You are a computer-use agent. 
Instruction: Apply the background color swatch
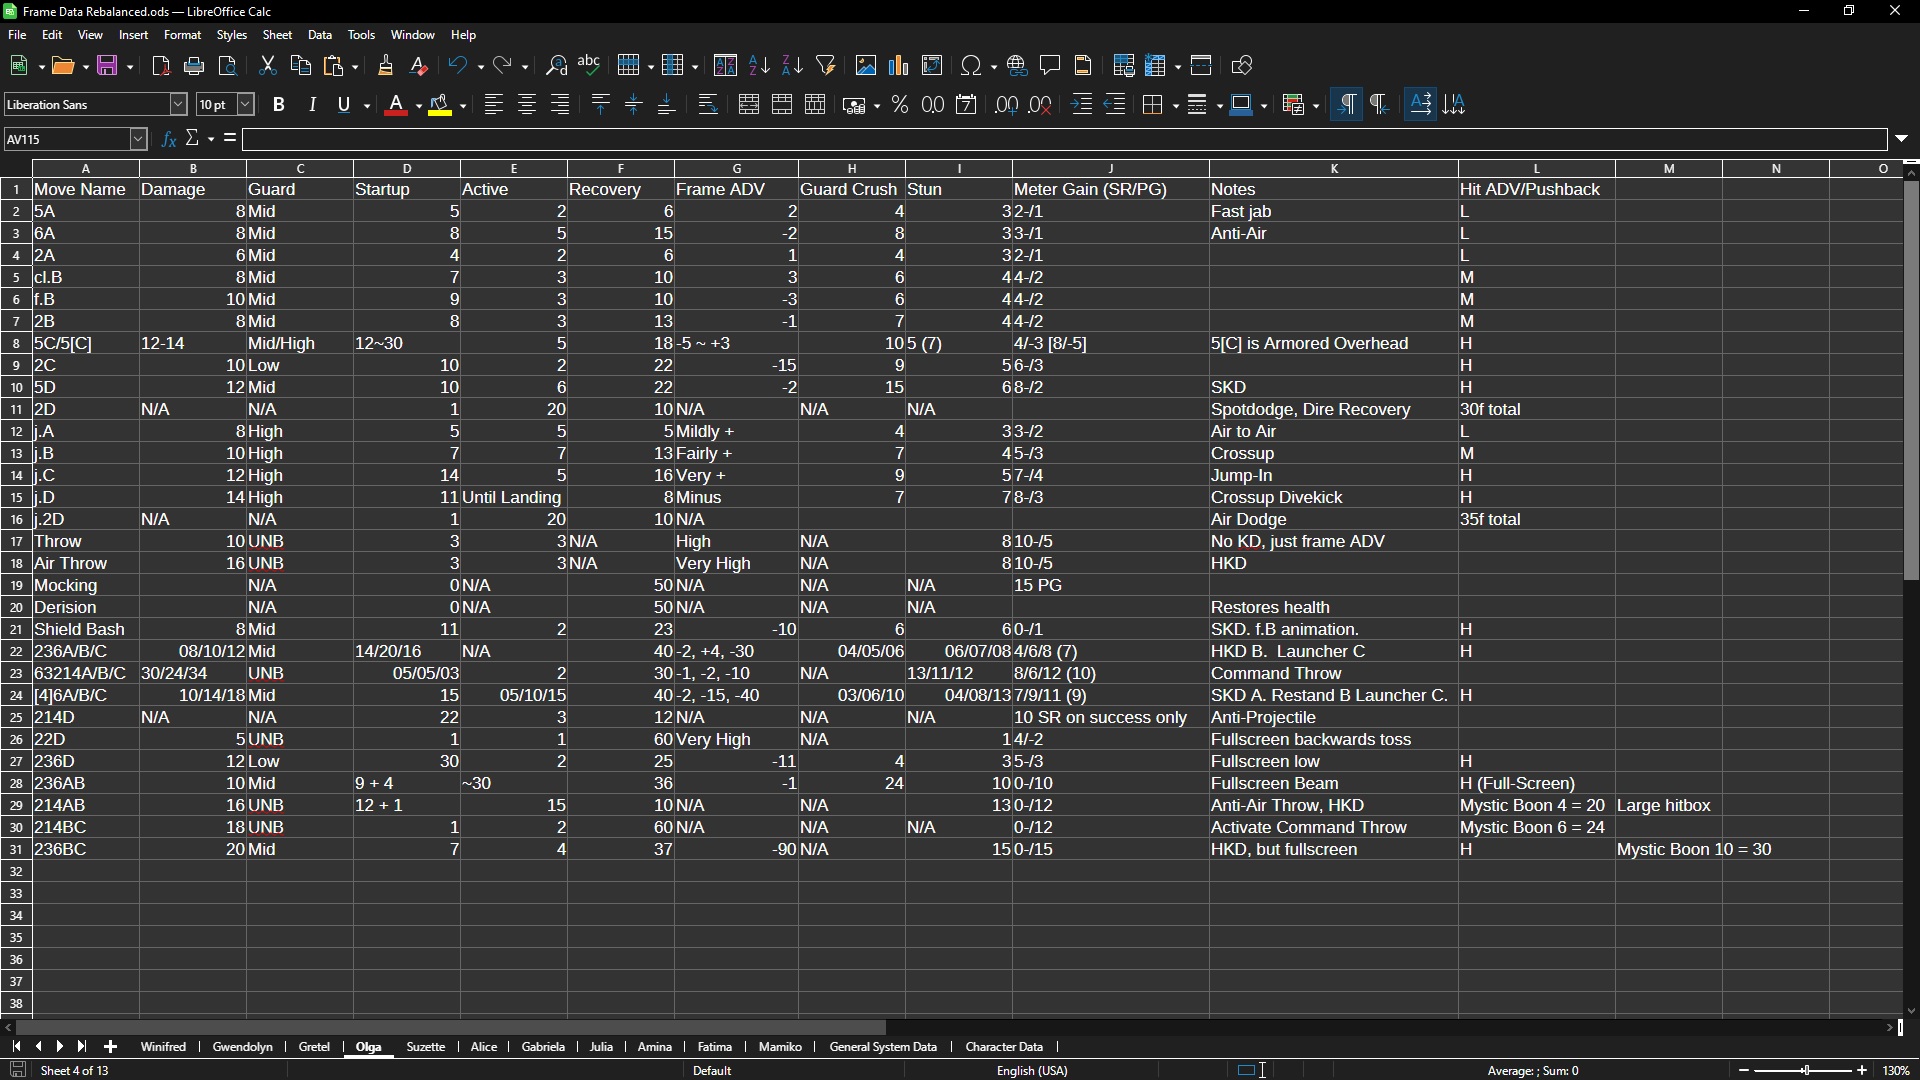tap(441, 104)
